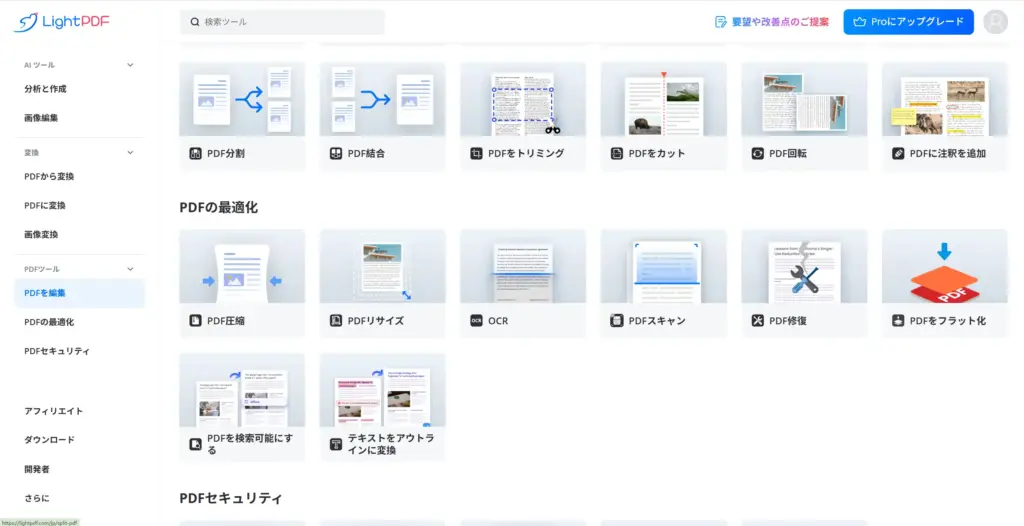The width and height of the screenshot is (1024, 526).
Task: Click the PDF分割 tool icon
Action: coord(196,154)
